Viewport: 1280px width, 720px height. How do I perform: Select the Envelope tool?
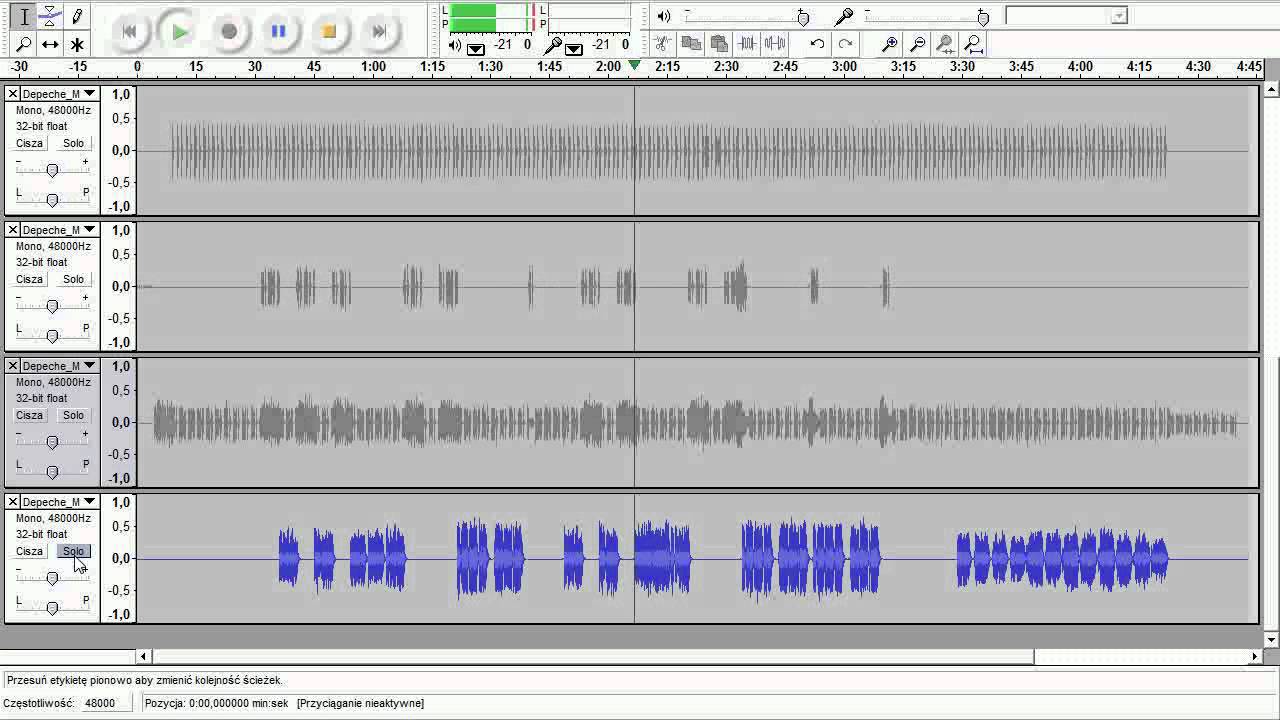[50, 17]
